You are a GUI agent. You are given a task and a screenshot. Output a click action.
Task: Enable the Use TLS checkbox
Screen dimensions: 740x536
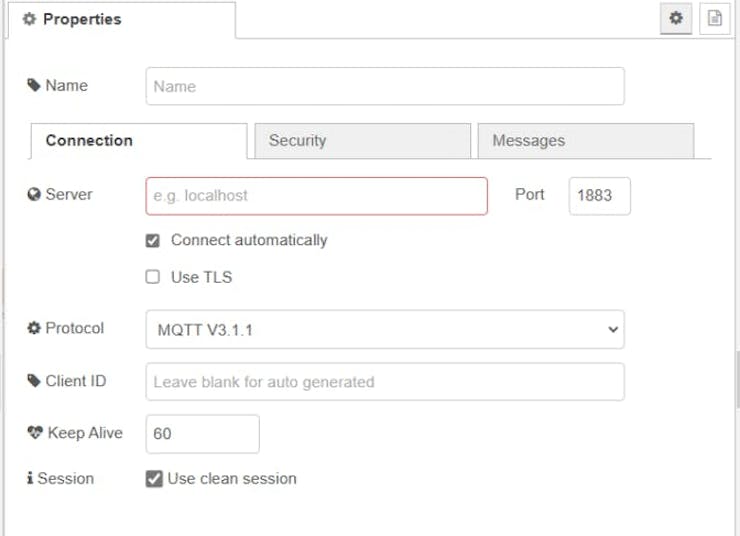pos(153,277)
